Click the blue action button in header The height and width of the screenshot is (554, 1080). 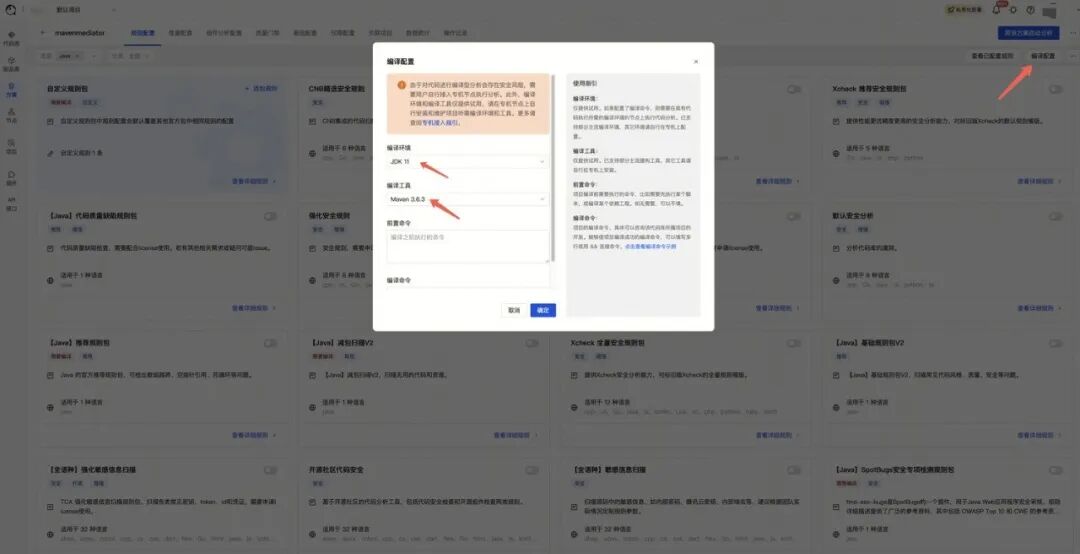1029,32
